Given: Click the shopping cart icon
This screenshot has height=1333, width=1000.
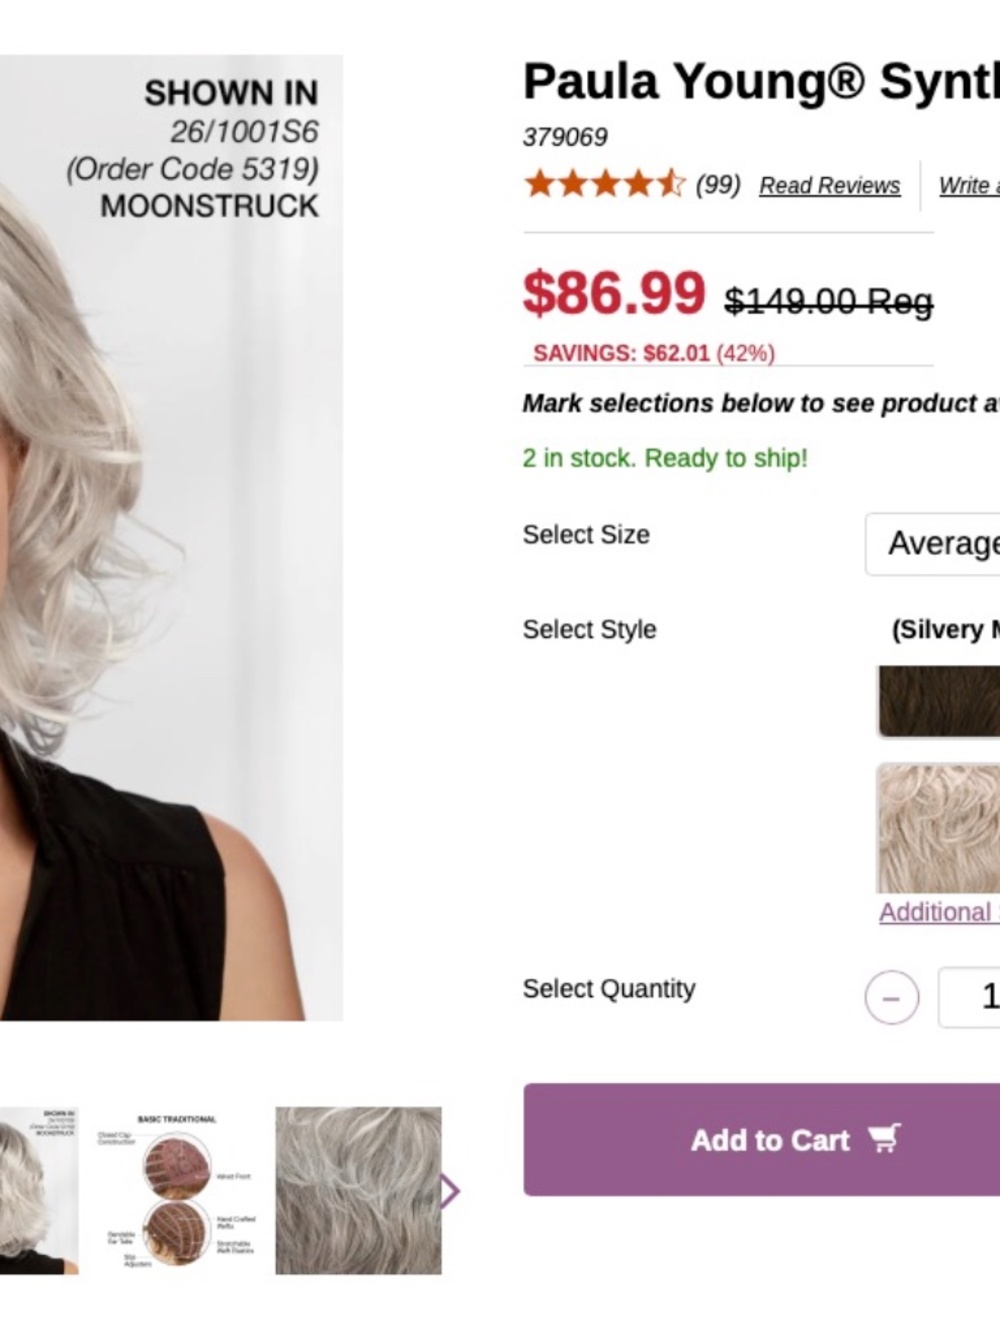Looking at the screenshot, I should click(x=885, y=1138).
